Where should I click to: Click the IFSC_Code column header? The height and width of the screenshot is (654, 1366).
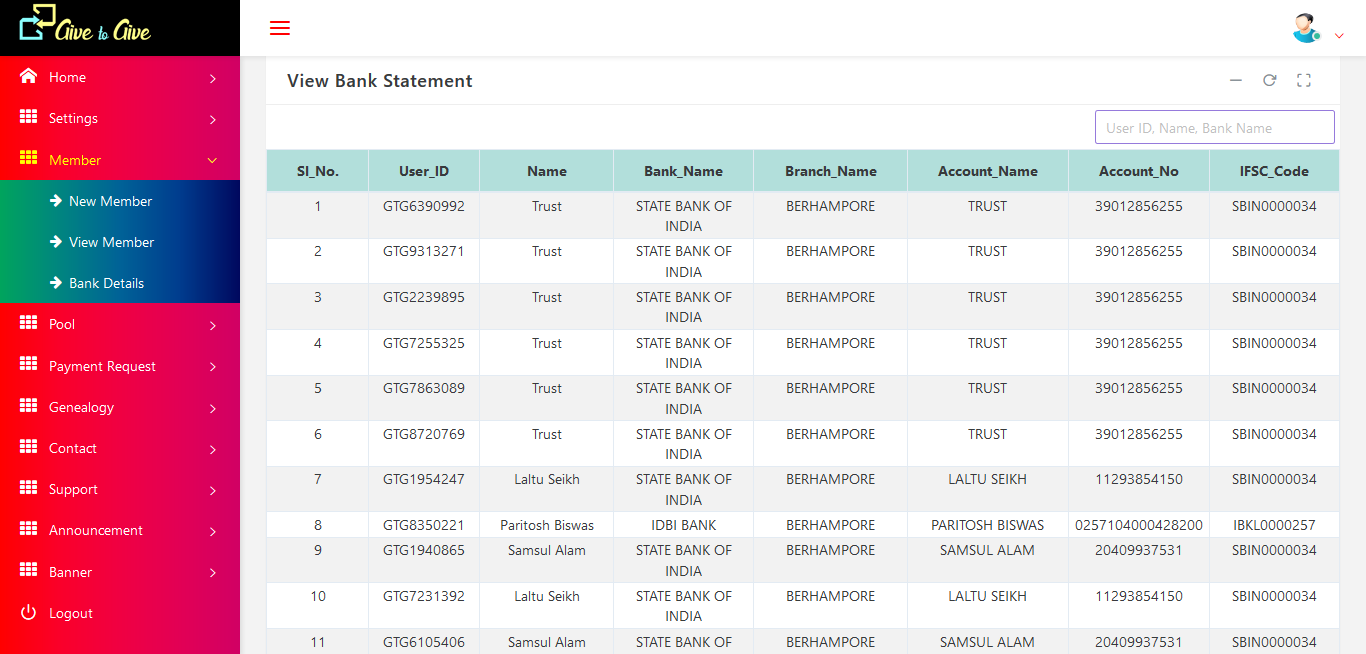[1274, 171]
